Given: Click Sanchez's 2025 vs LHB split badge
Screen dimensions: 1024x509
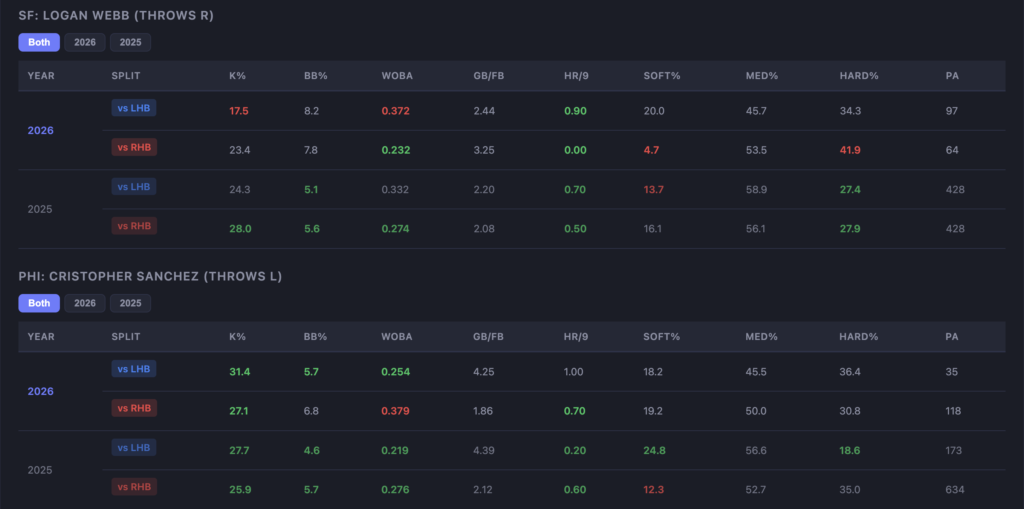Looking at the screenshot, I should pyautogui.click(x=134, y=447).
